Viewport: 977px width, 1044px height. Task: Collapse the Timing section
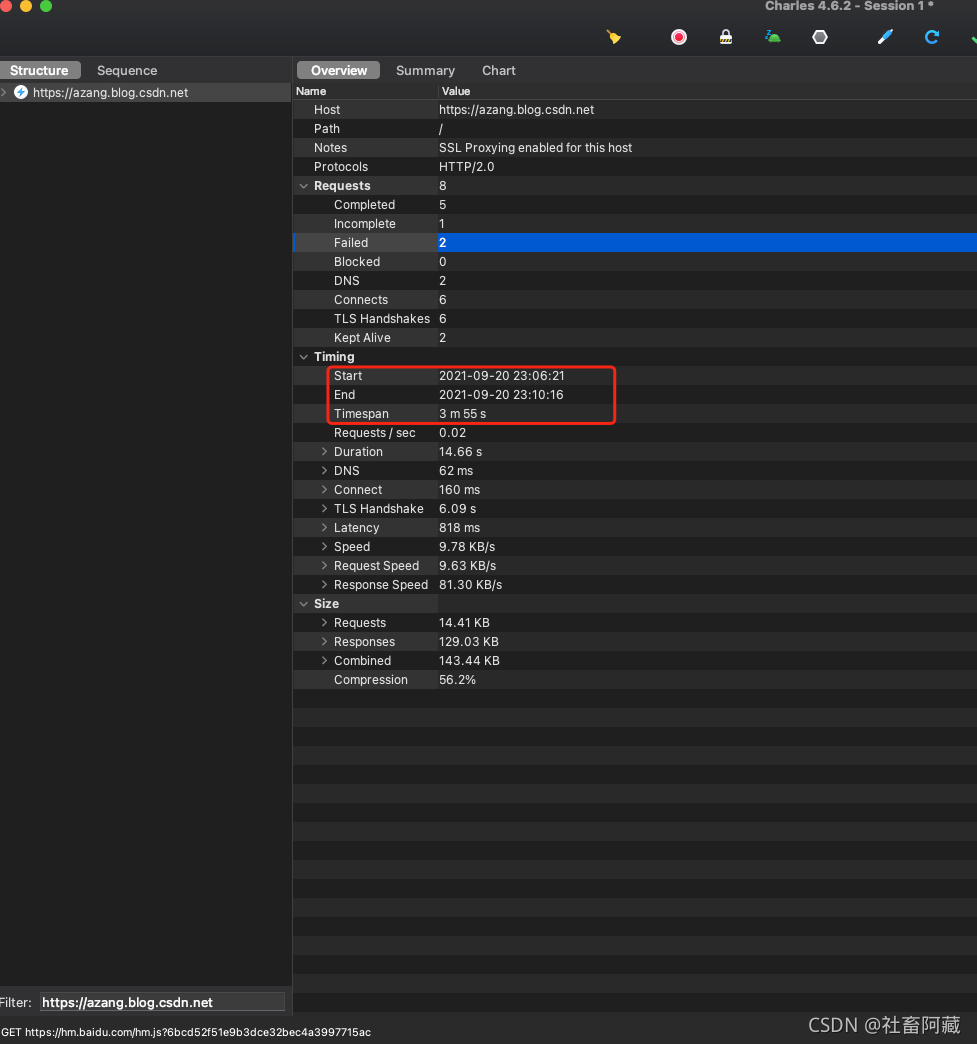(x=304, y=357)
